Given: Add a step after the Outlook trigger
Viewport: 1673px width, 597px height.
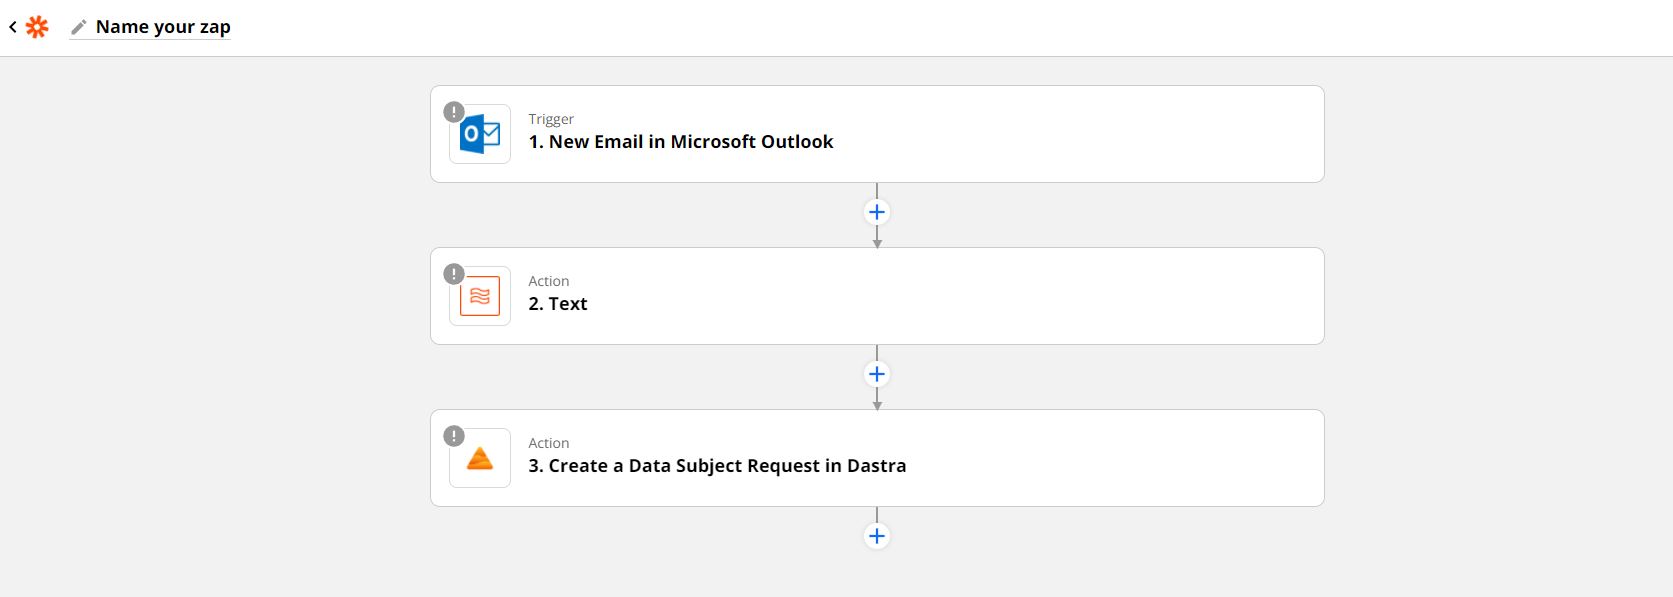Looking at the screenshot, I should click(877, 212).
